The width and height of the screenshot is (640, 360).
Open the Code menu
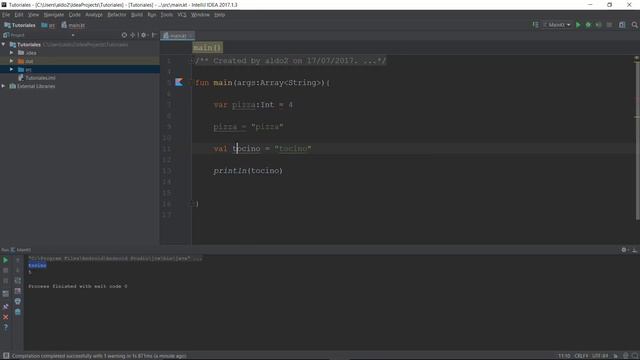tap(74, 15)
